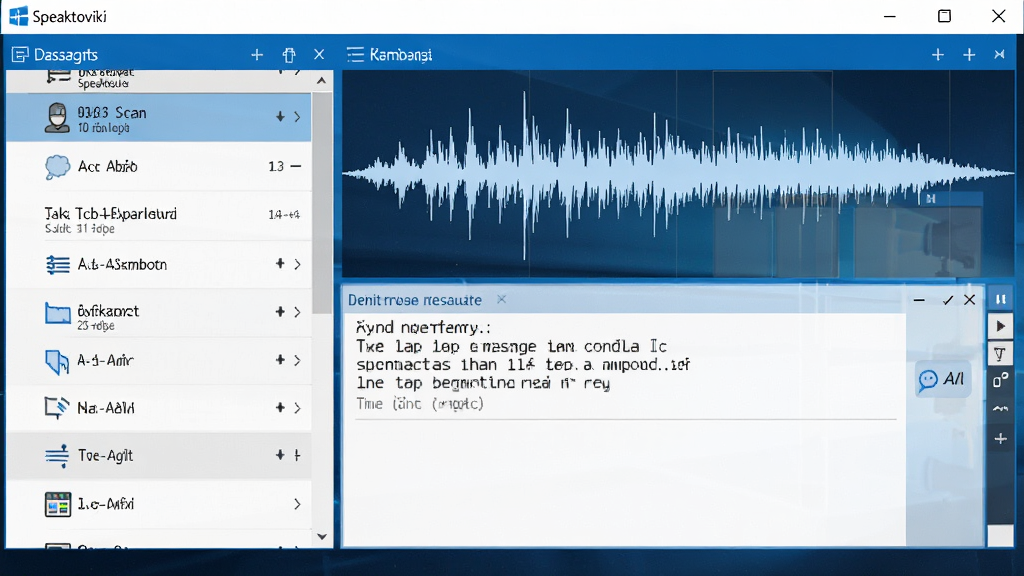Expand the 0383 Scan row chevron
1024x576 pixels.
(298, 117)
